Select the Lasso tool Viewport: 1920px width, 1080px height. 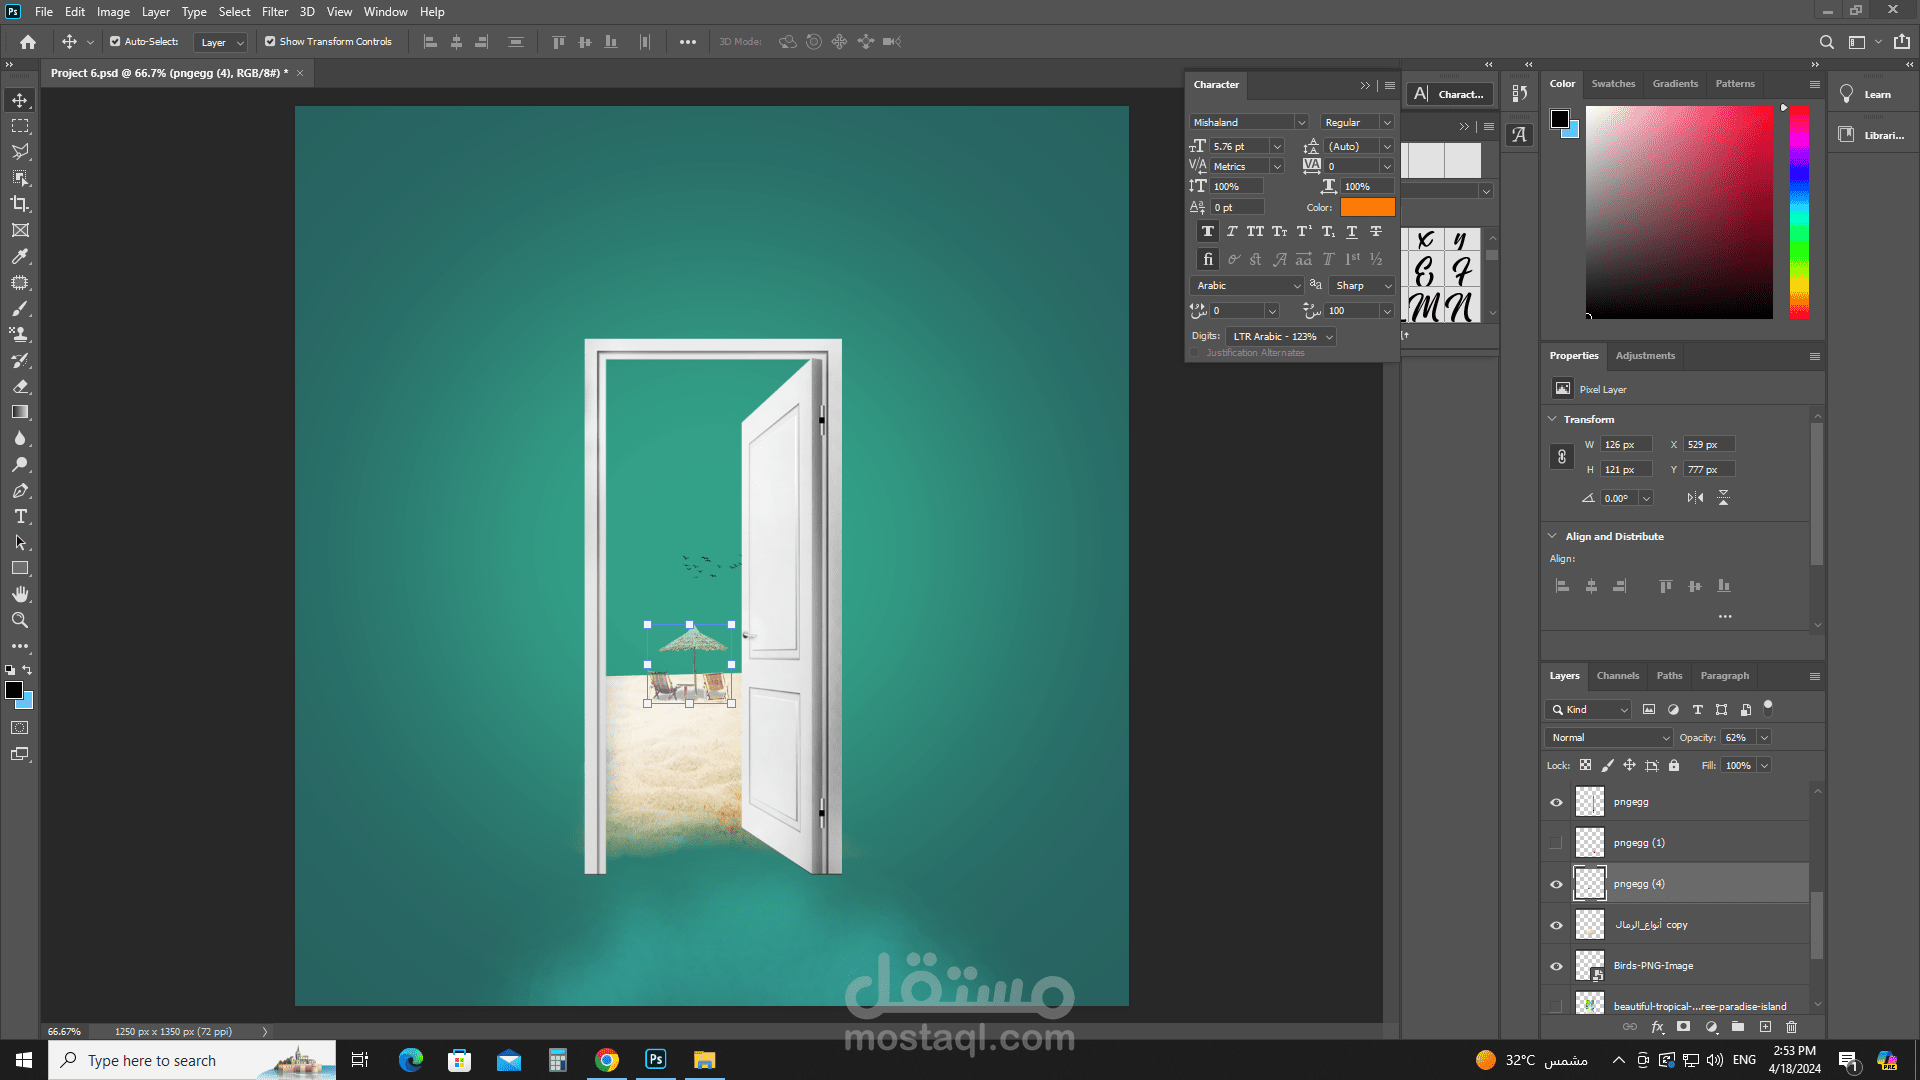(20, 152)
